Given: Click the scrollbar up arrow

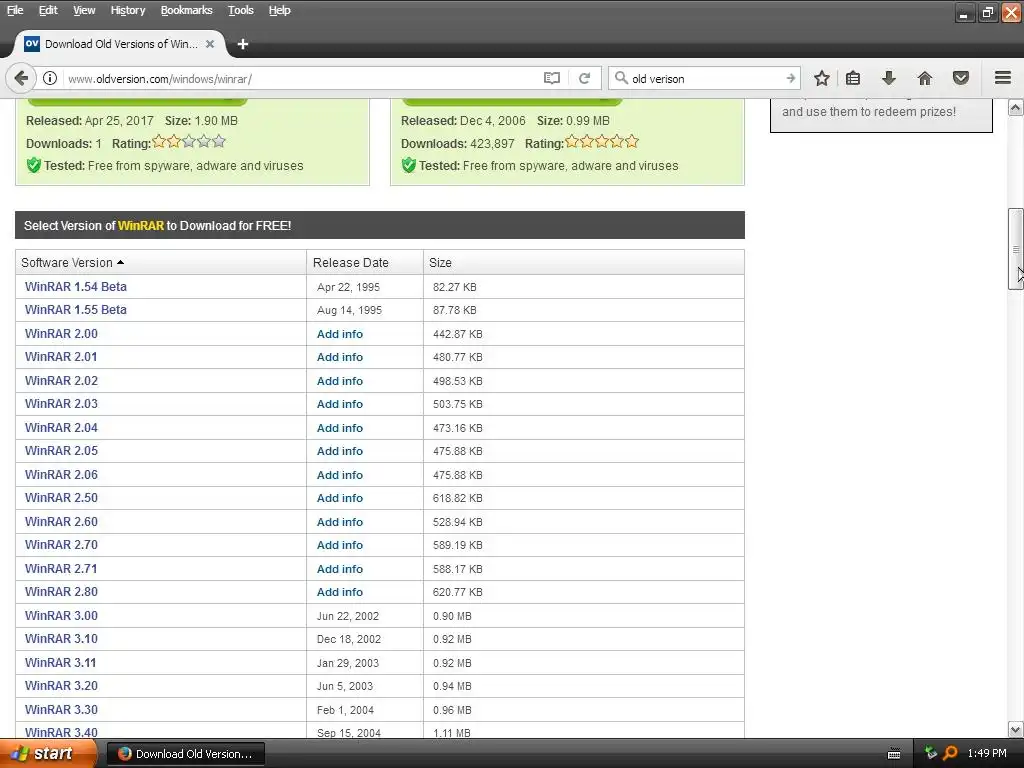Looking at the screenshot, I should point(1016,107).
